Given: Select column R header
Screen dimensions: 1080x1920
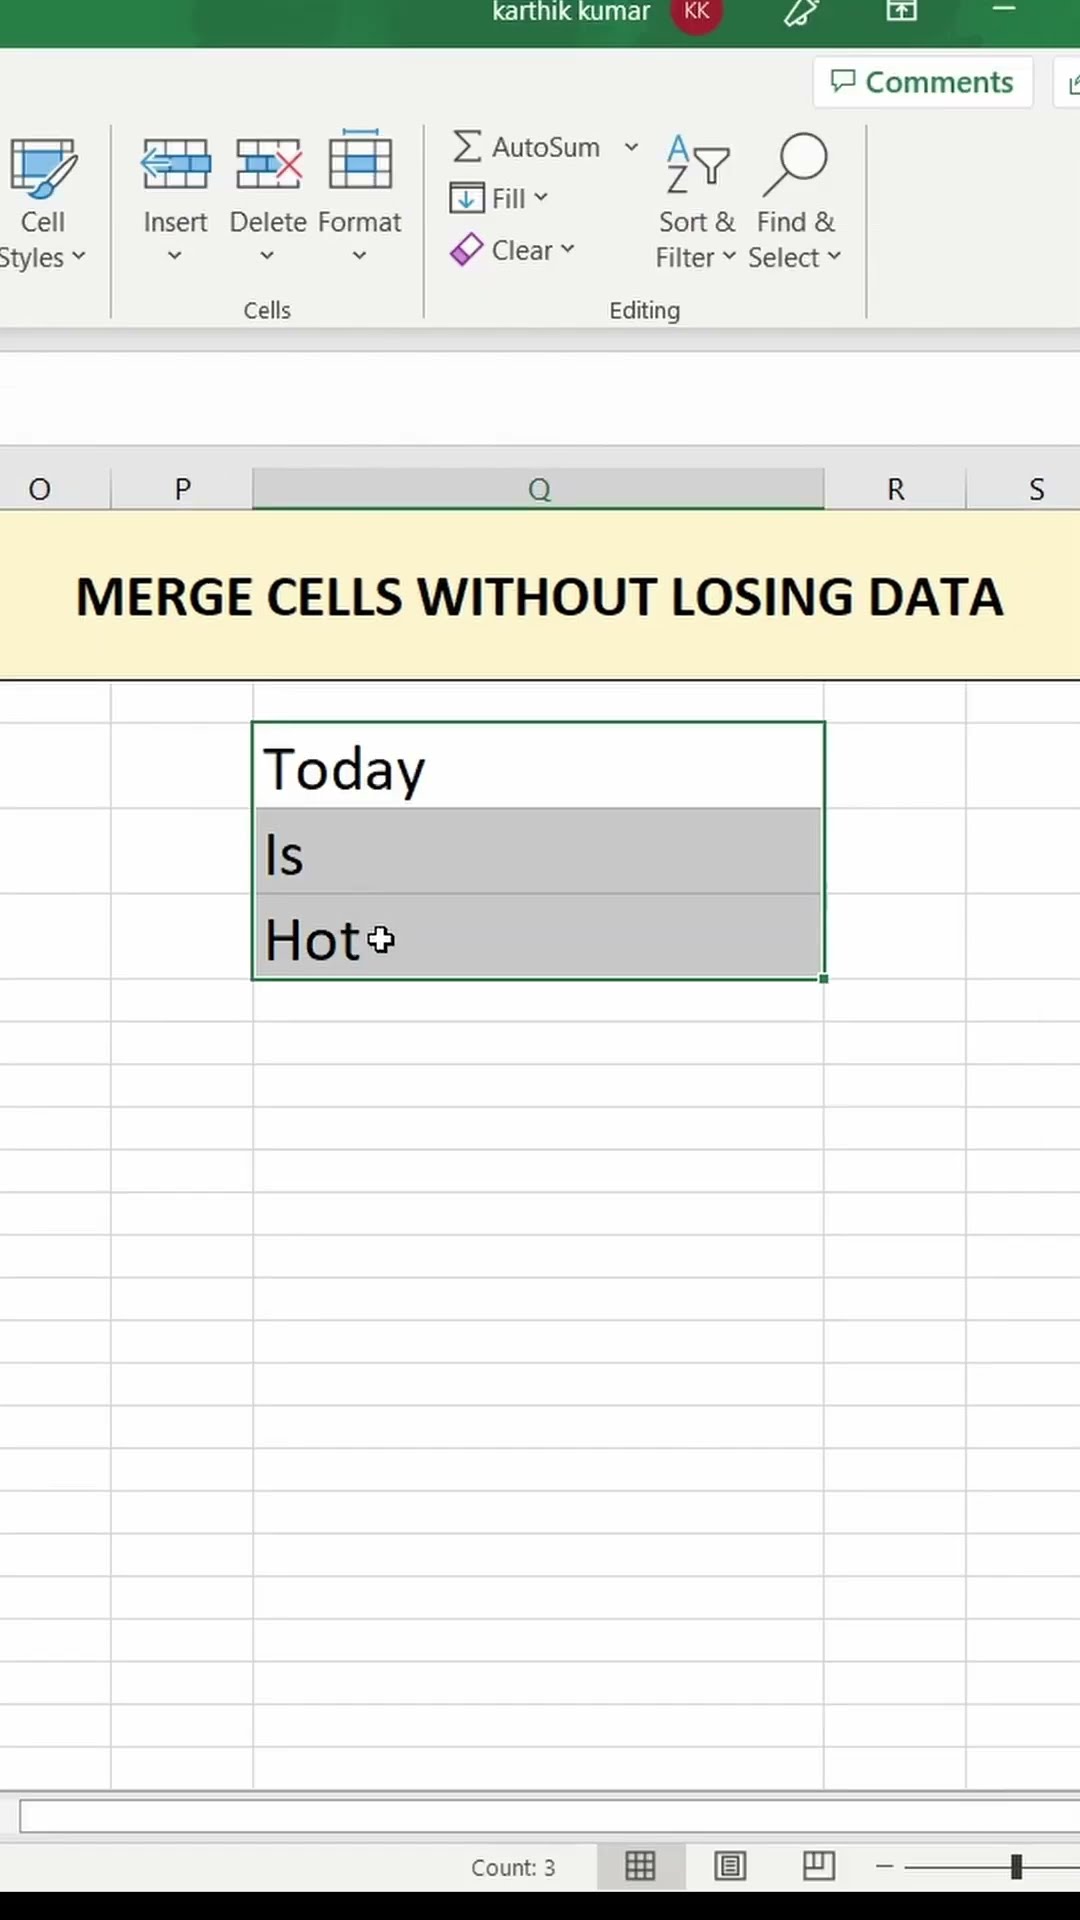Looking at the screenshot, I should coord(895,489).
